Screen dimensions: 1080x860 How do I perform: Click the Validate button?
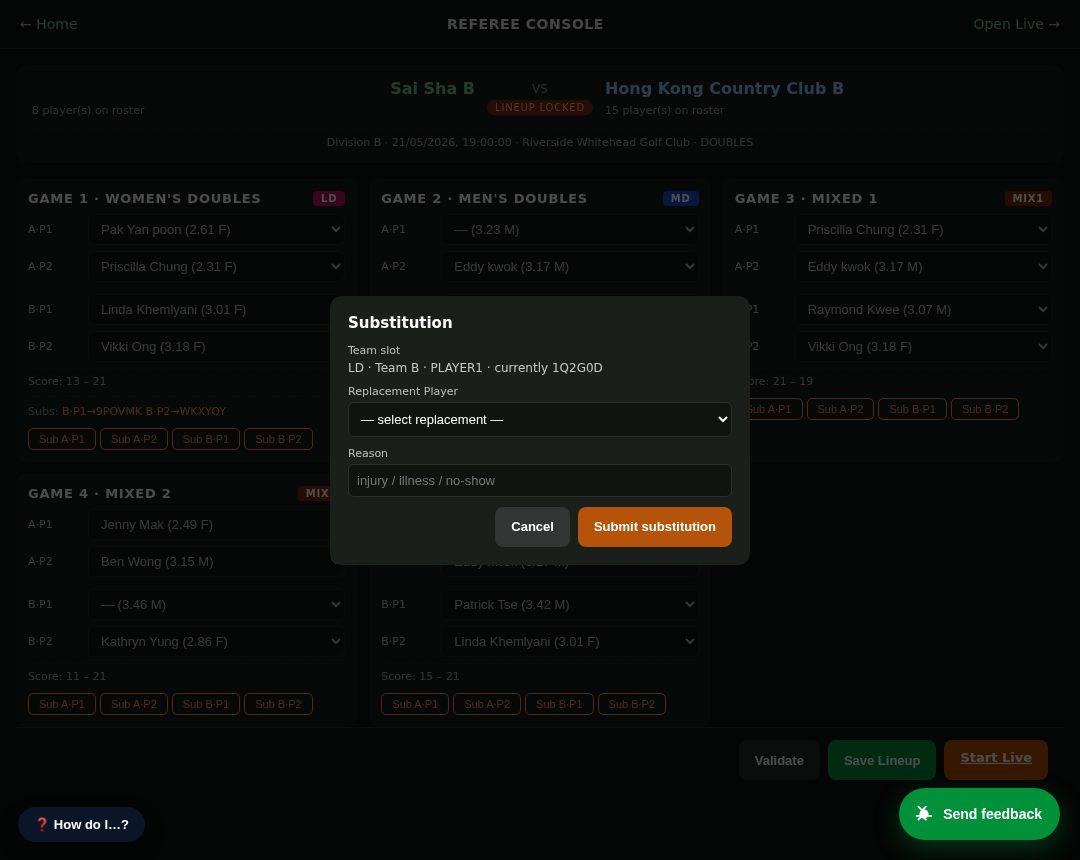pos(779,760)
